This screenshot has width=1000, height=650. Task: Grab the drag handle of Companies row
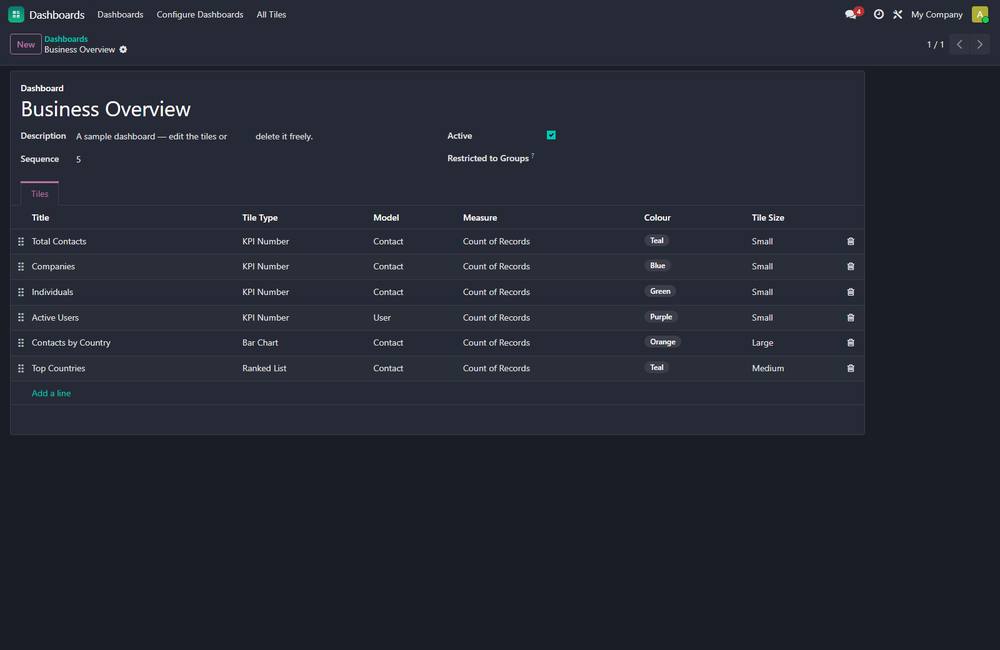click(x=21, y=267)
